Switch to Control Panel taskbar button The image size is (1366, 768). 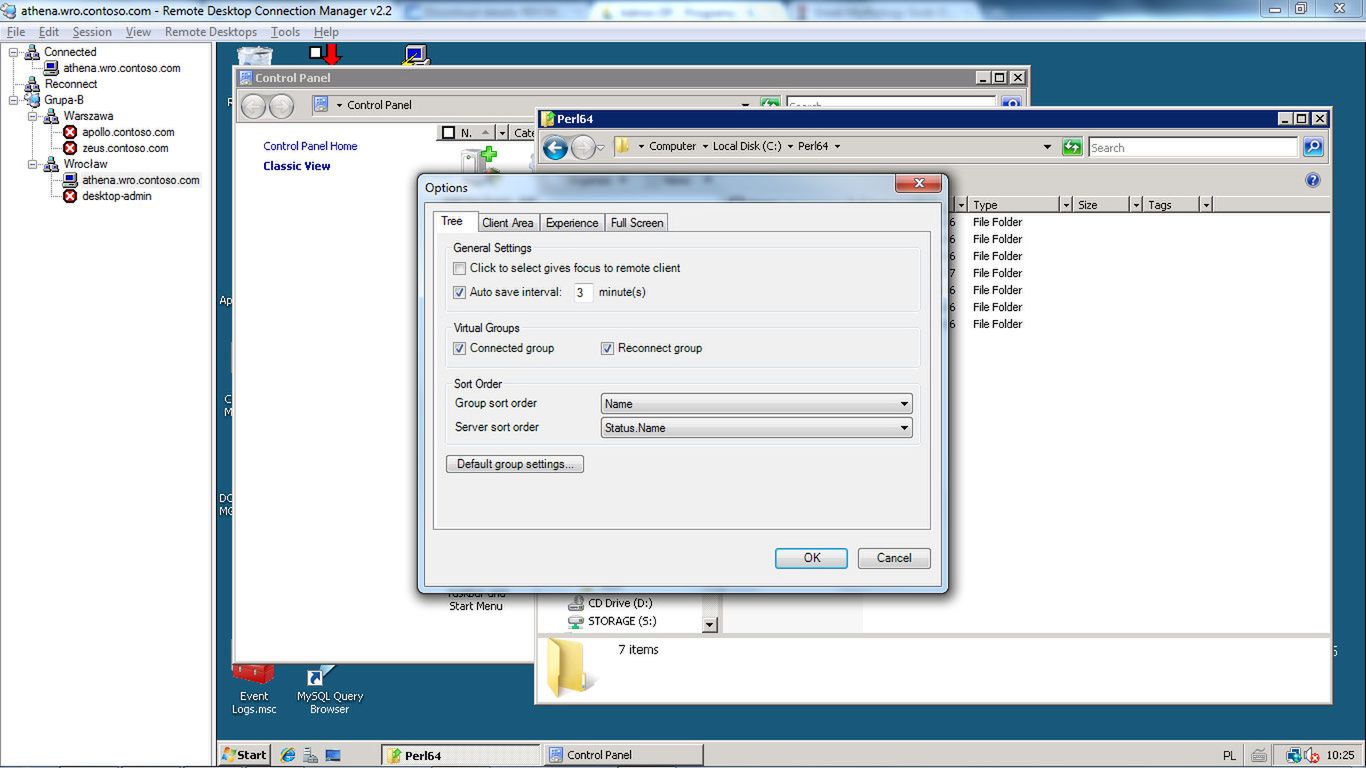tap(623, 755)
